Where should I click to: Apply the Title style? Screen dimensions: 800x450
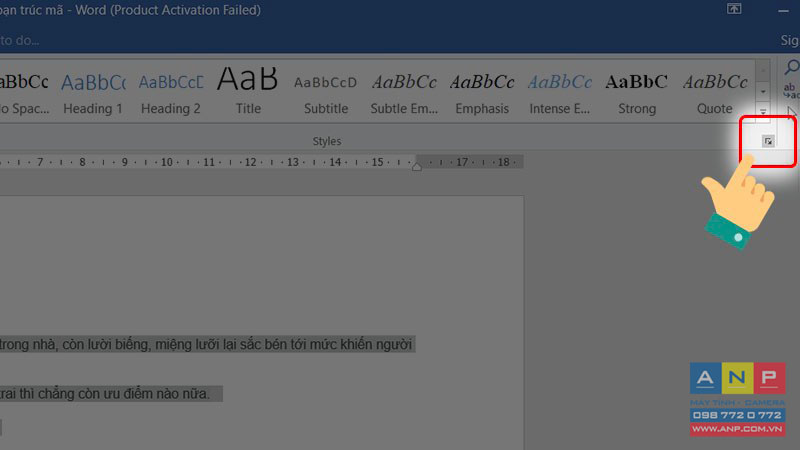click(x=248, y=92)
